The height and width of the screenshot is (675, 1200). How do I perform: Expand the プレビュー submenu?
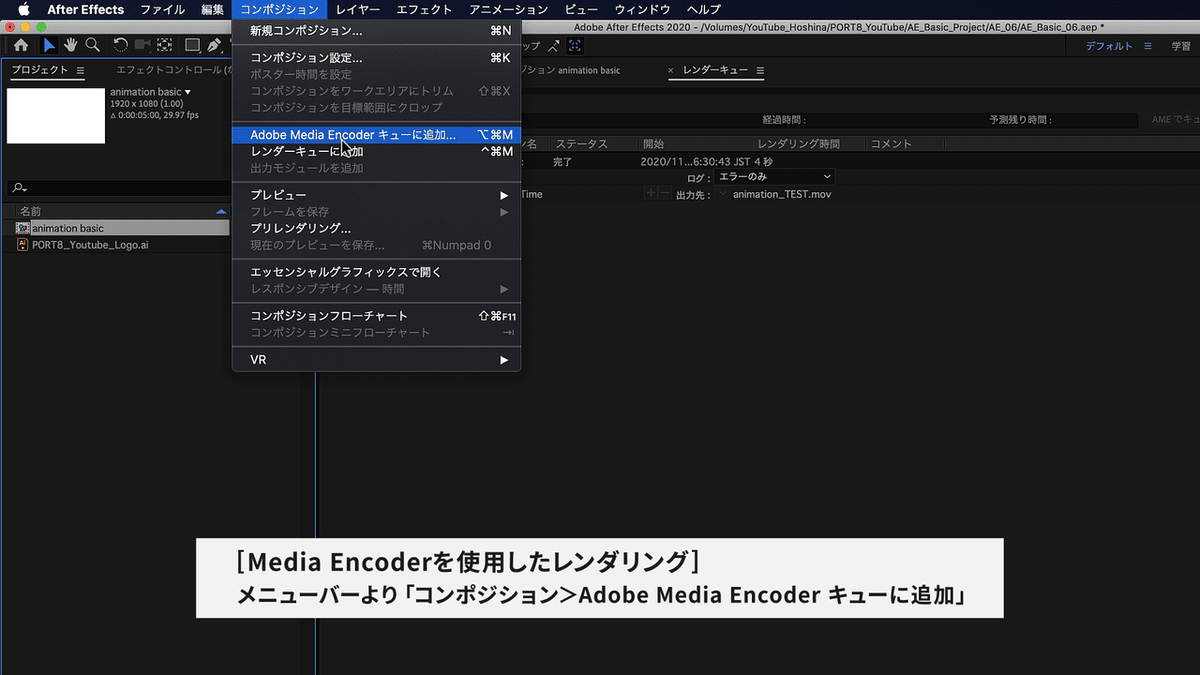pos(505,195)
